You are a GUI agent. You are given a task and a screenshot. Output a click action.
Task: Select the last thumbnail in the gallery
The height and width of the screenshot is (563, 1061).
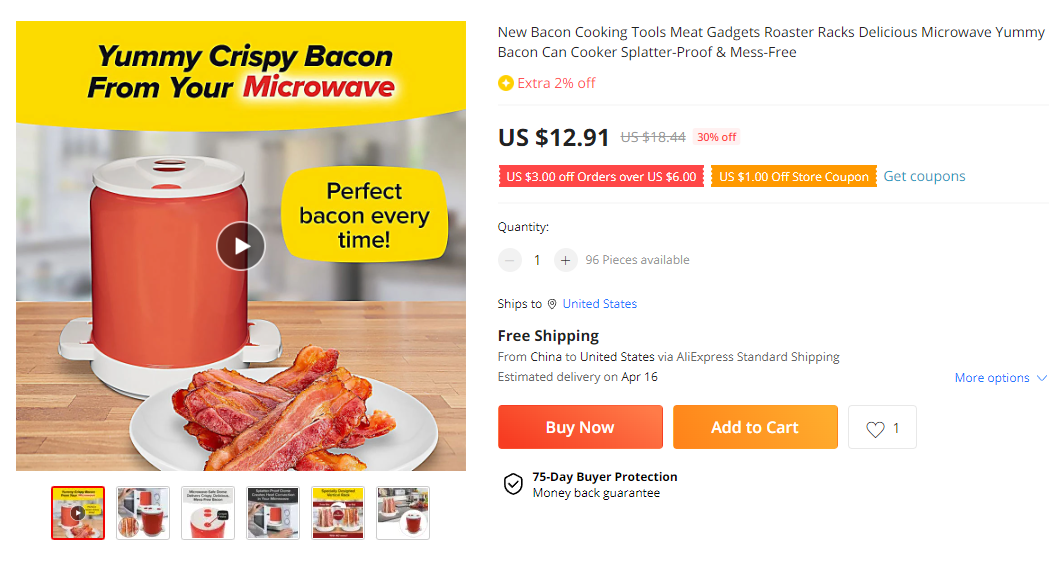point(403,513)
